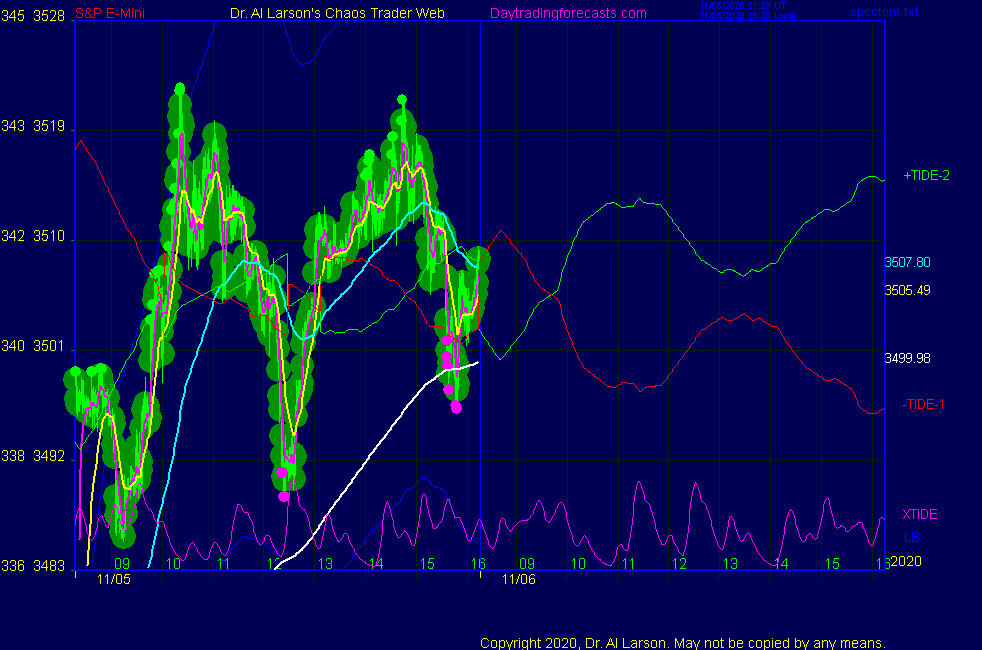Select the +TIDE-2 legend label
Screen dimensions: 982x650
[926, 175]
